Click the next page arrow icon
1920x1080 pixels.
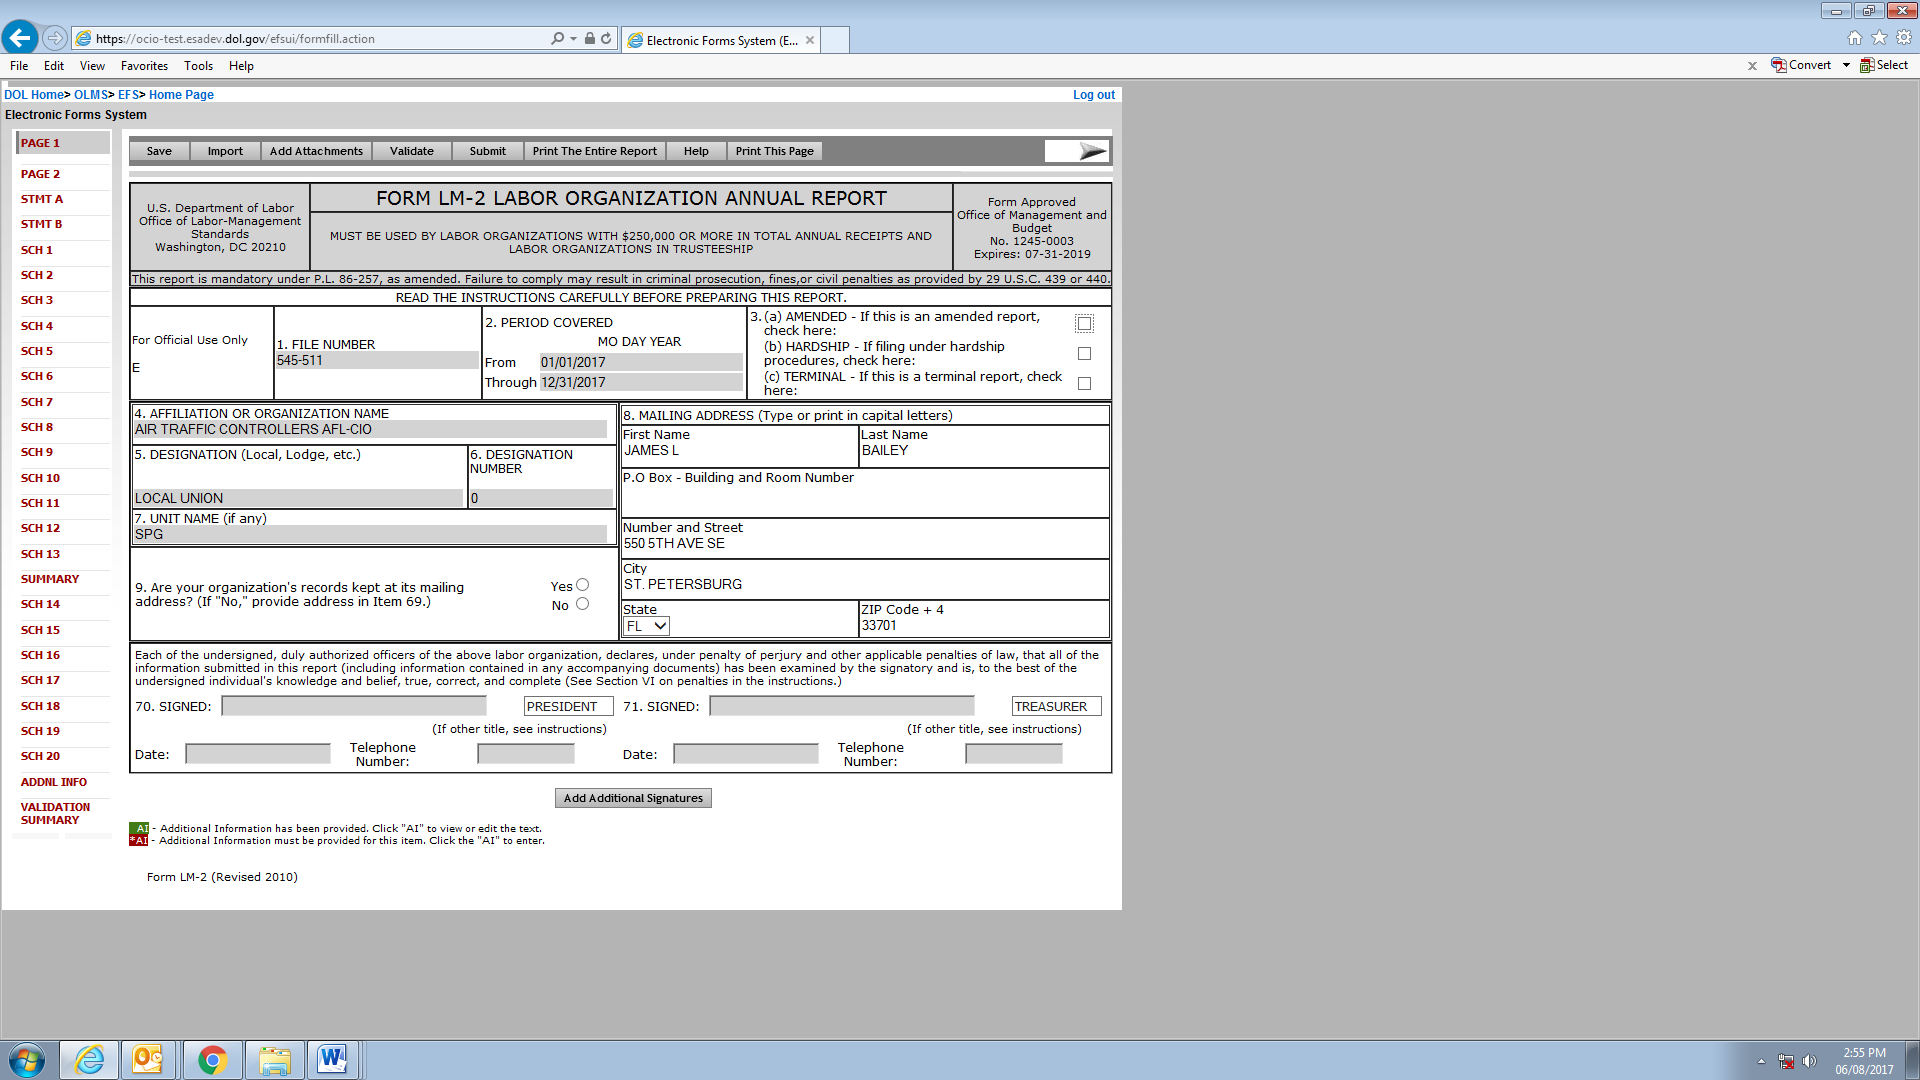(x=1091, y=151)
